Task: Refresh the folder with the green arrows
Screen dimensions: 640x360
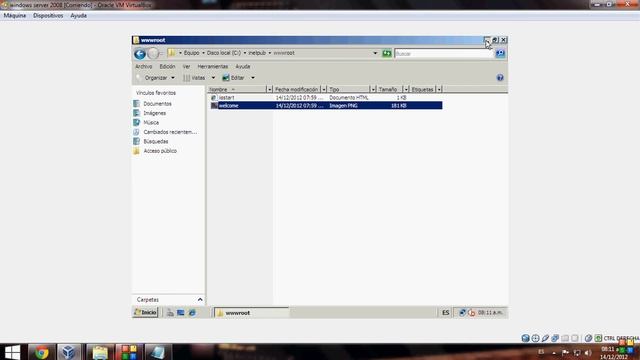Action: (387, 53)
